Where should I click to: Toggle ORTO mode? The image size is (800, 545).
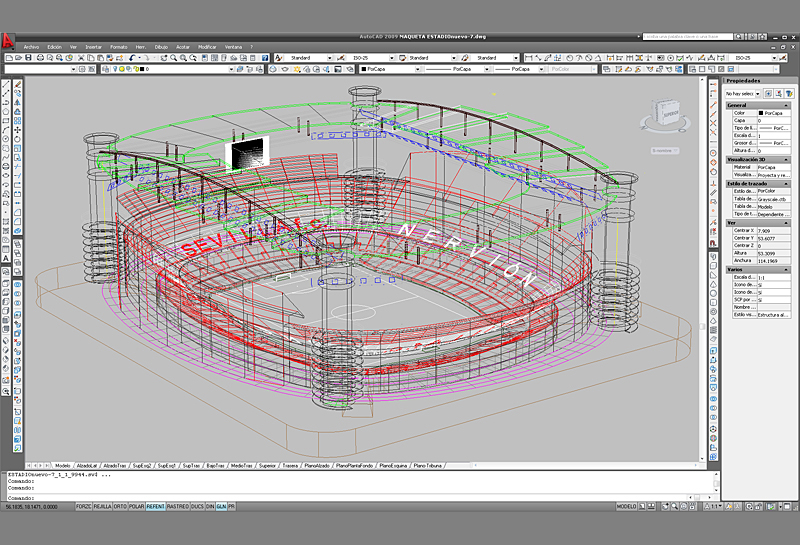[120, 507]
